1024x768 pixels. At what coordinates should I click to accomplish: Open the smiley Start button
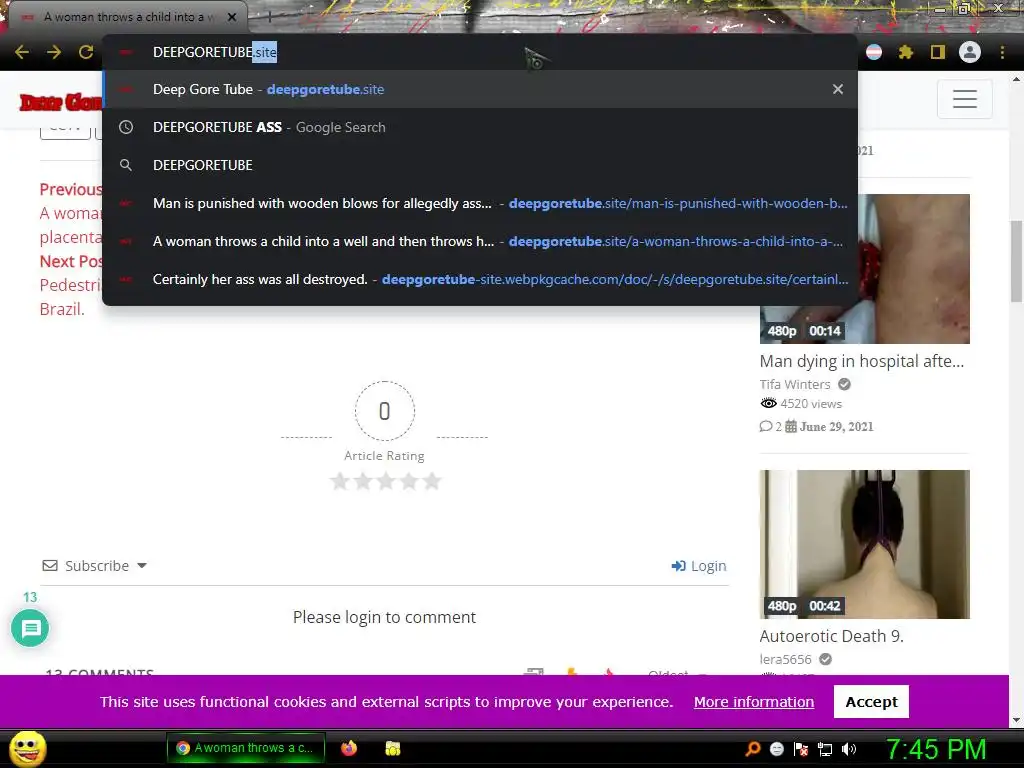tap(27, 748)
